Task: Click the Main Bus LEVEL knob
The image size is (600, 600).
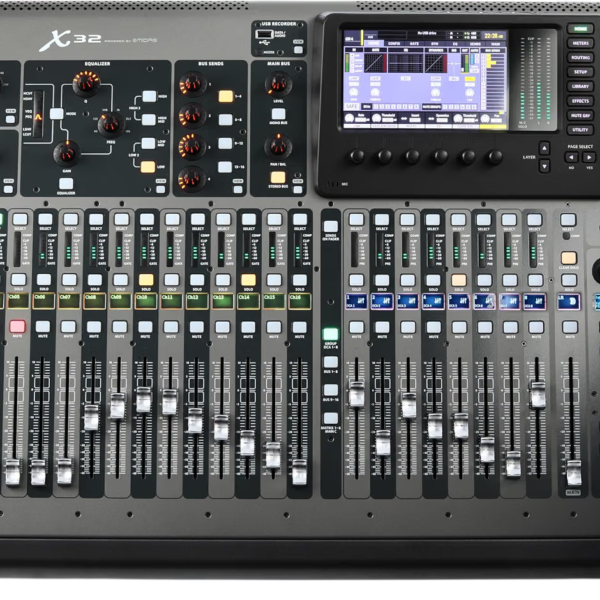Action: click(x=279, y=84)
